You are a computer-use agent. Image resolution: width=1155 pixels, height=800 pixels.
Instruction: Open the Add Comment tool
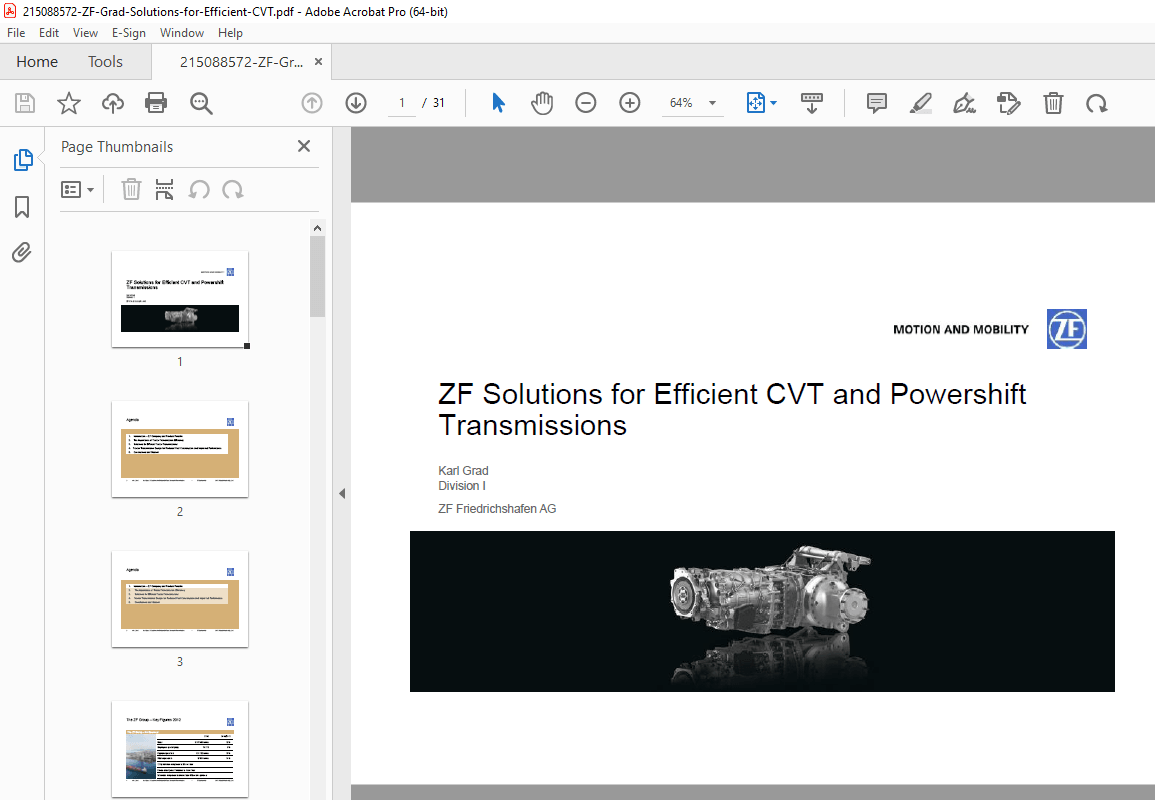point(876,103)
